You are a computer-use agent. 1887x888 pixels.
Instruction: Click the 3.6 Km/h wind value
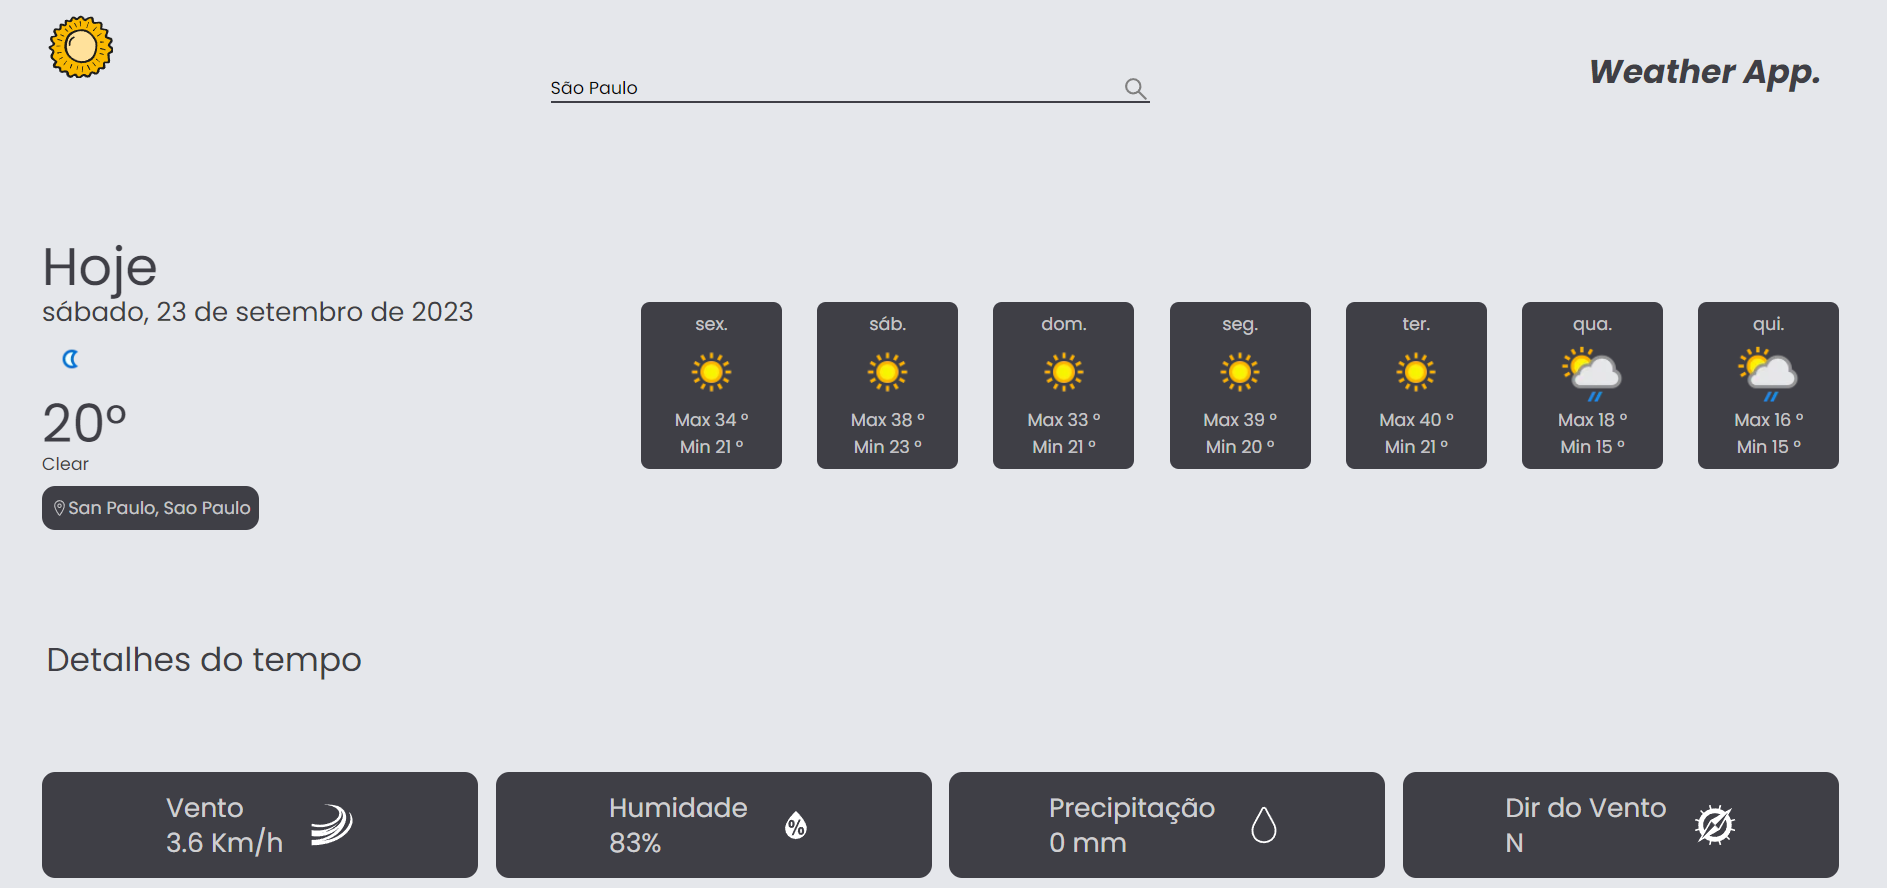click(x=224, y=843)
